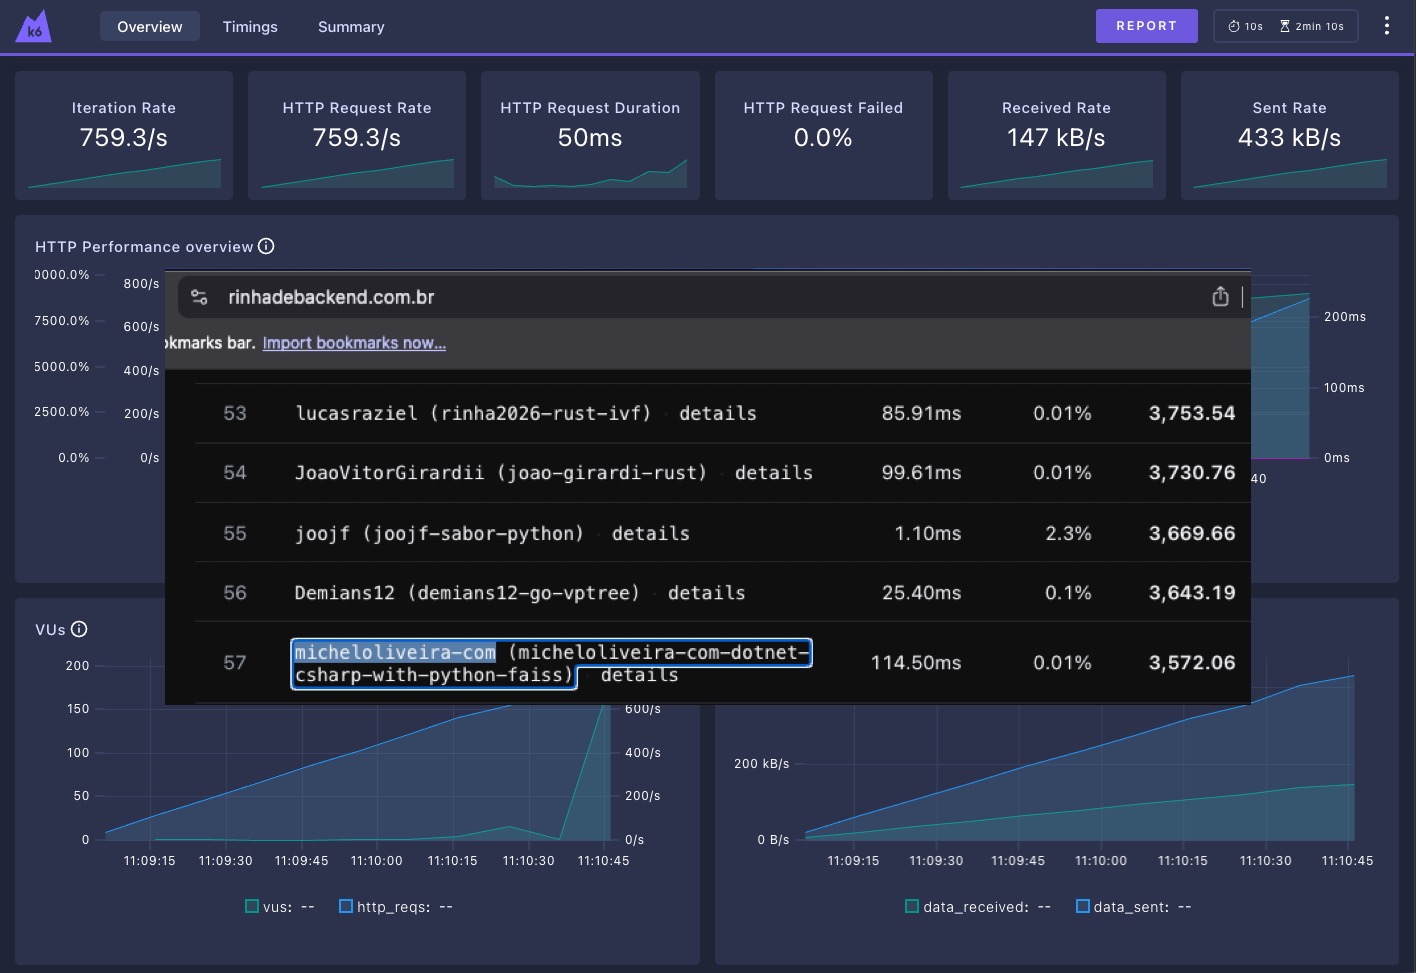This screenshot has height=973, width=1416.
Task: Open details for lucasraziel entry
Action: (718, 413)
